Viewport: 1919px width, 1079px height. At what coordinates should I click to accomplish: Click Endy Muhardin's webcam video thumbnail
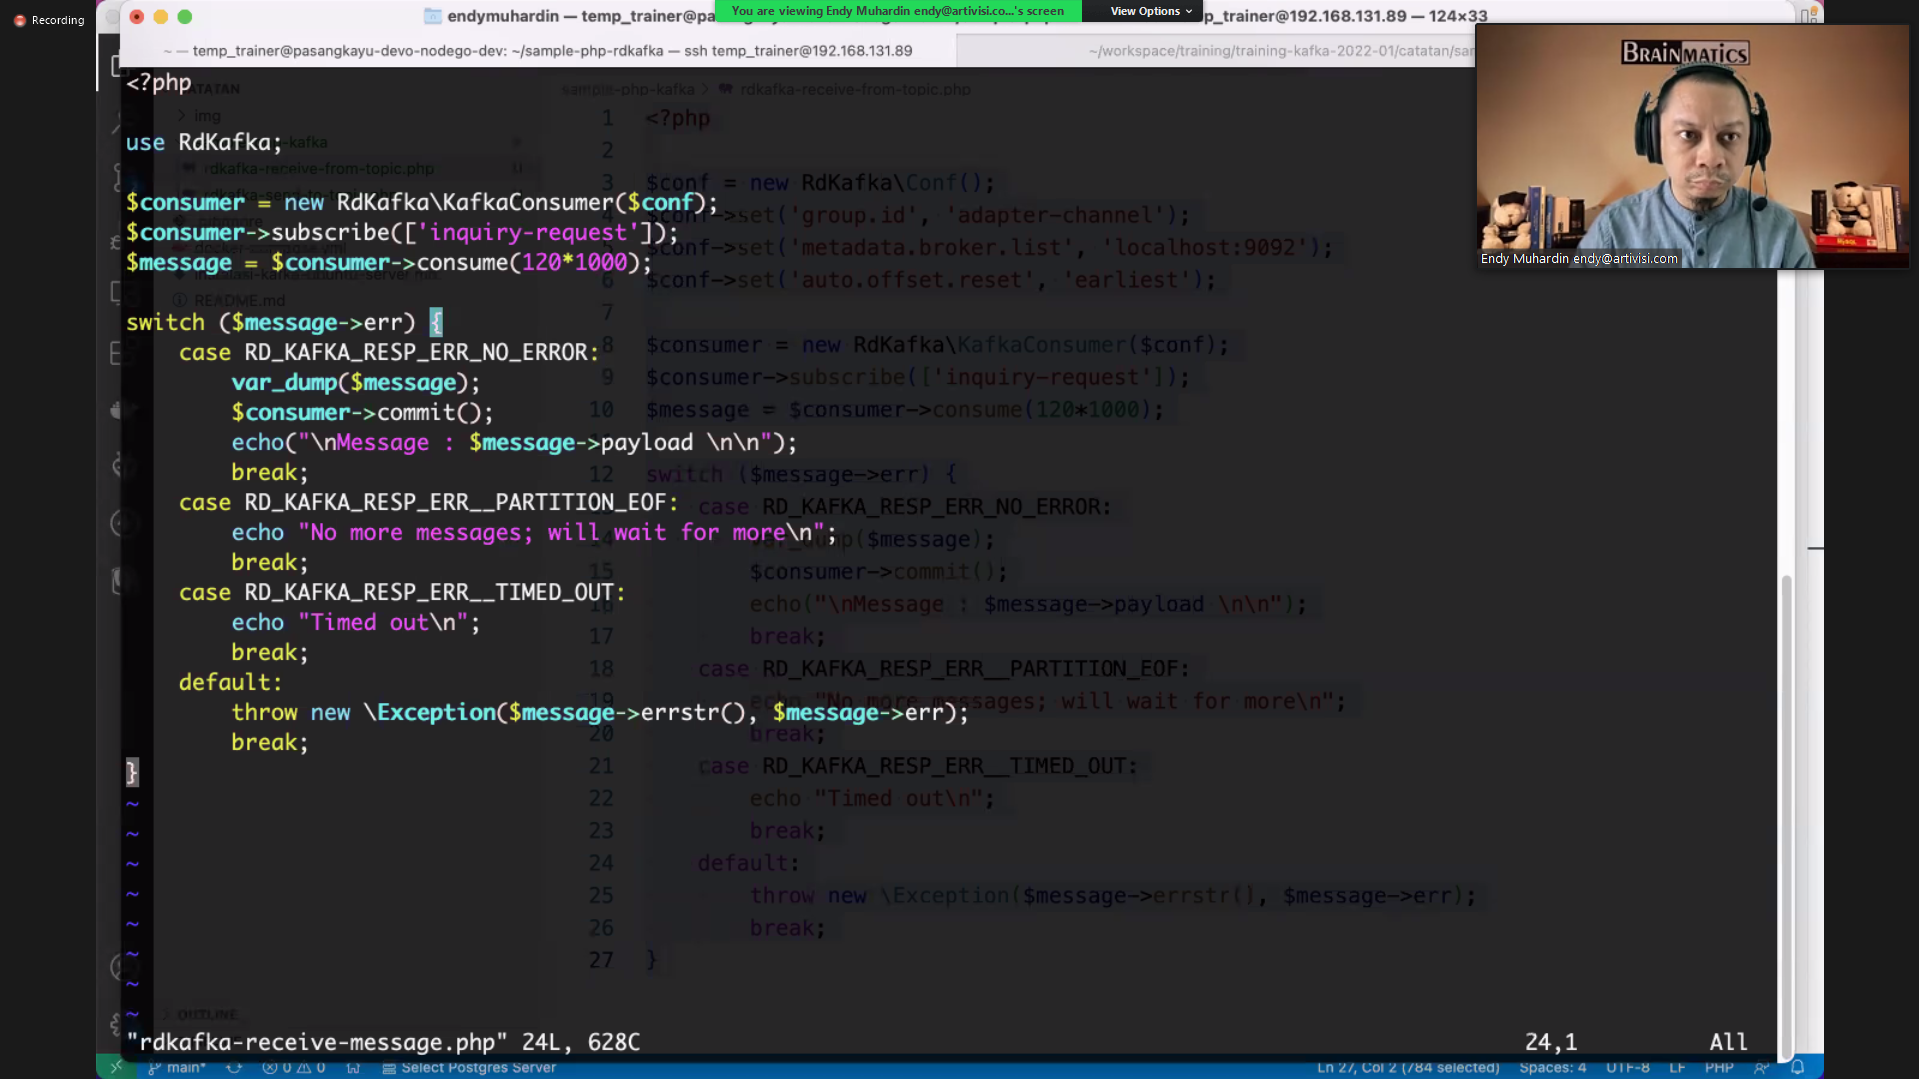point(1691,146)
